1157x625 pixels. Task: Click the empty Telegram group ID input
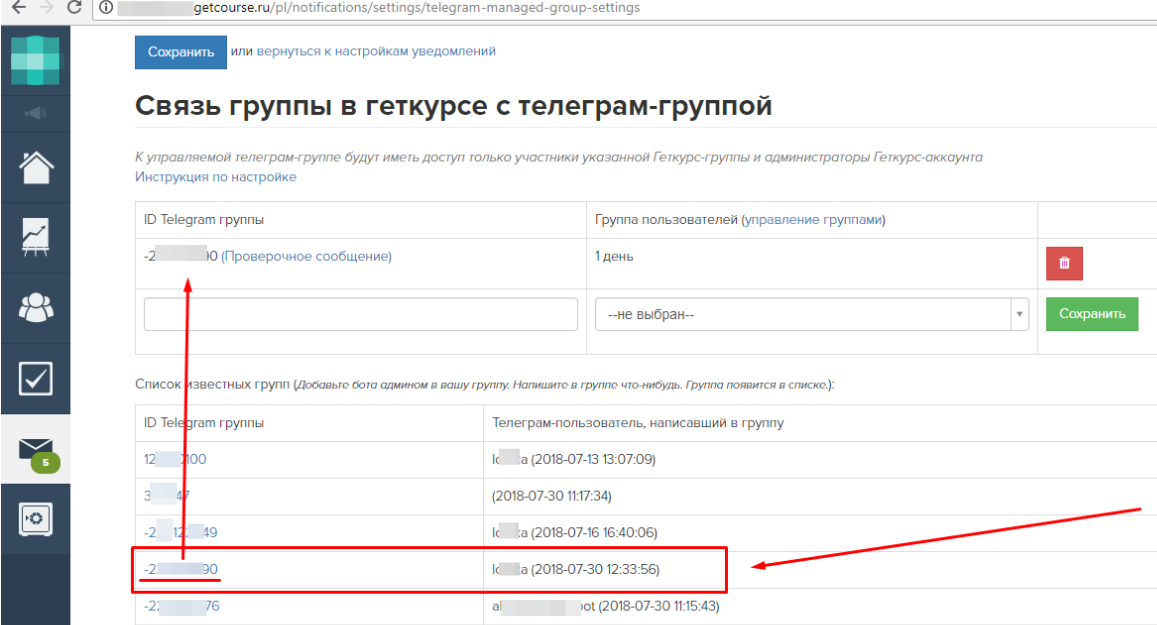(x=361, y=314)
